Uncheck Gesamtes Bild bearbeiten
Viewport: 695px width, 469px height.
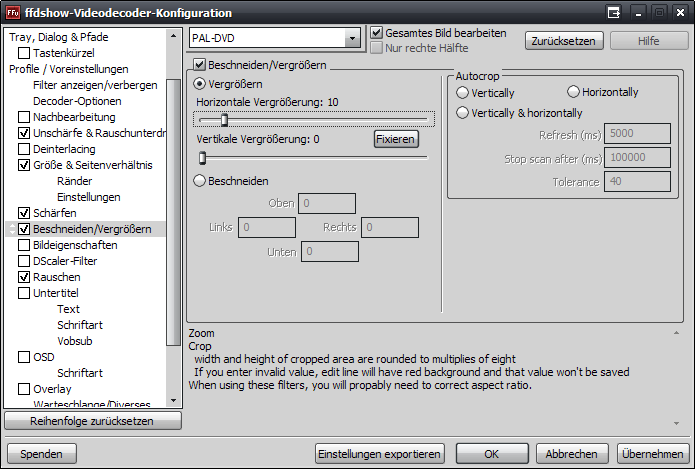click(376, 32)
